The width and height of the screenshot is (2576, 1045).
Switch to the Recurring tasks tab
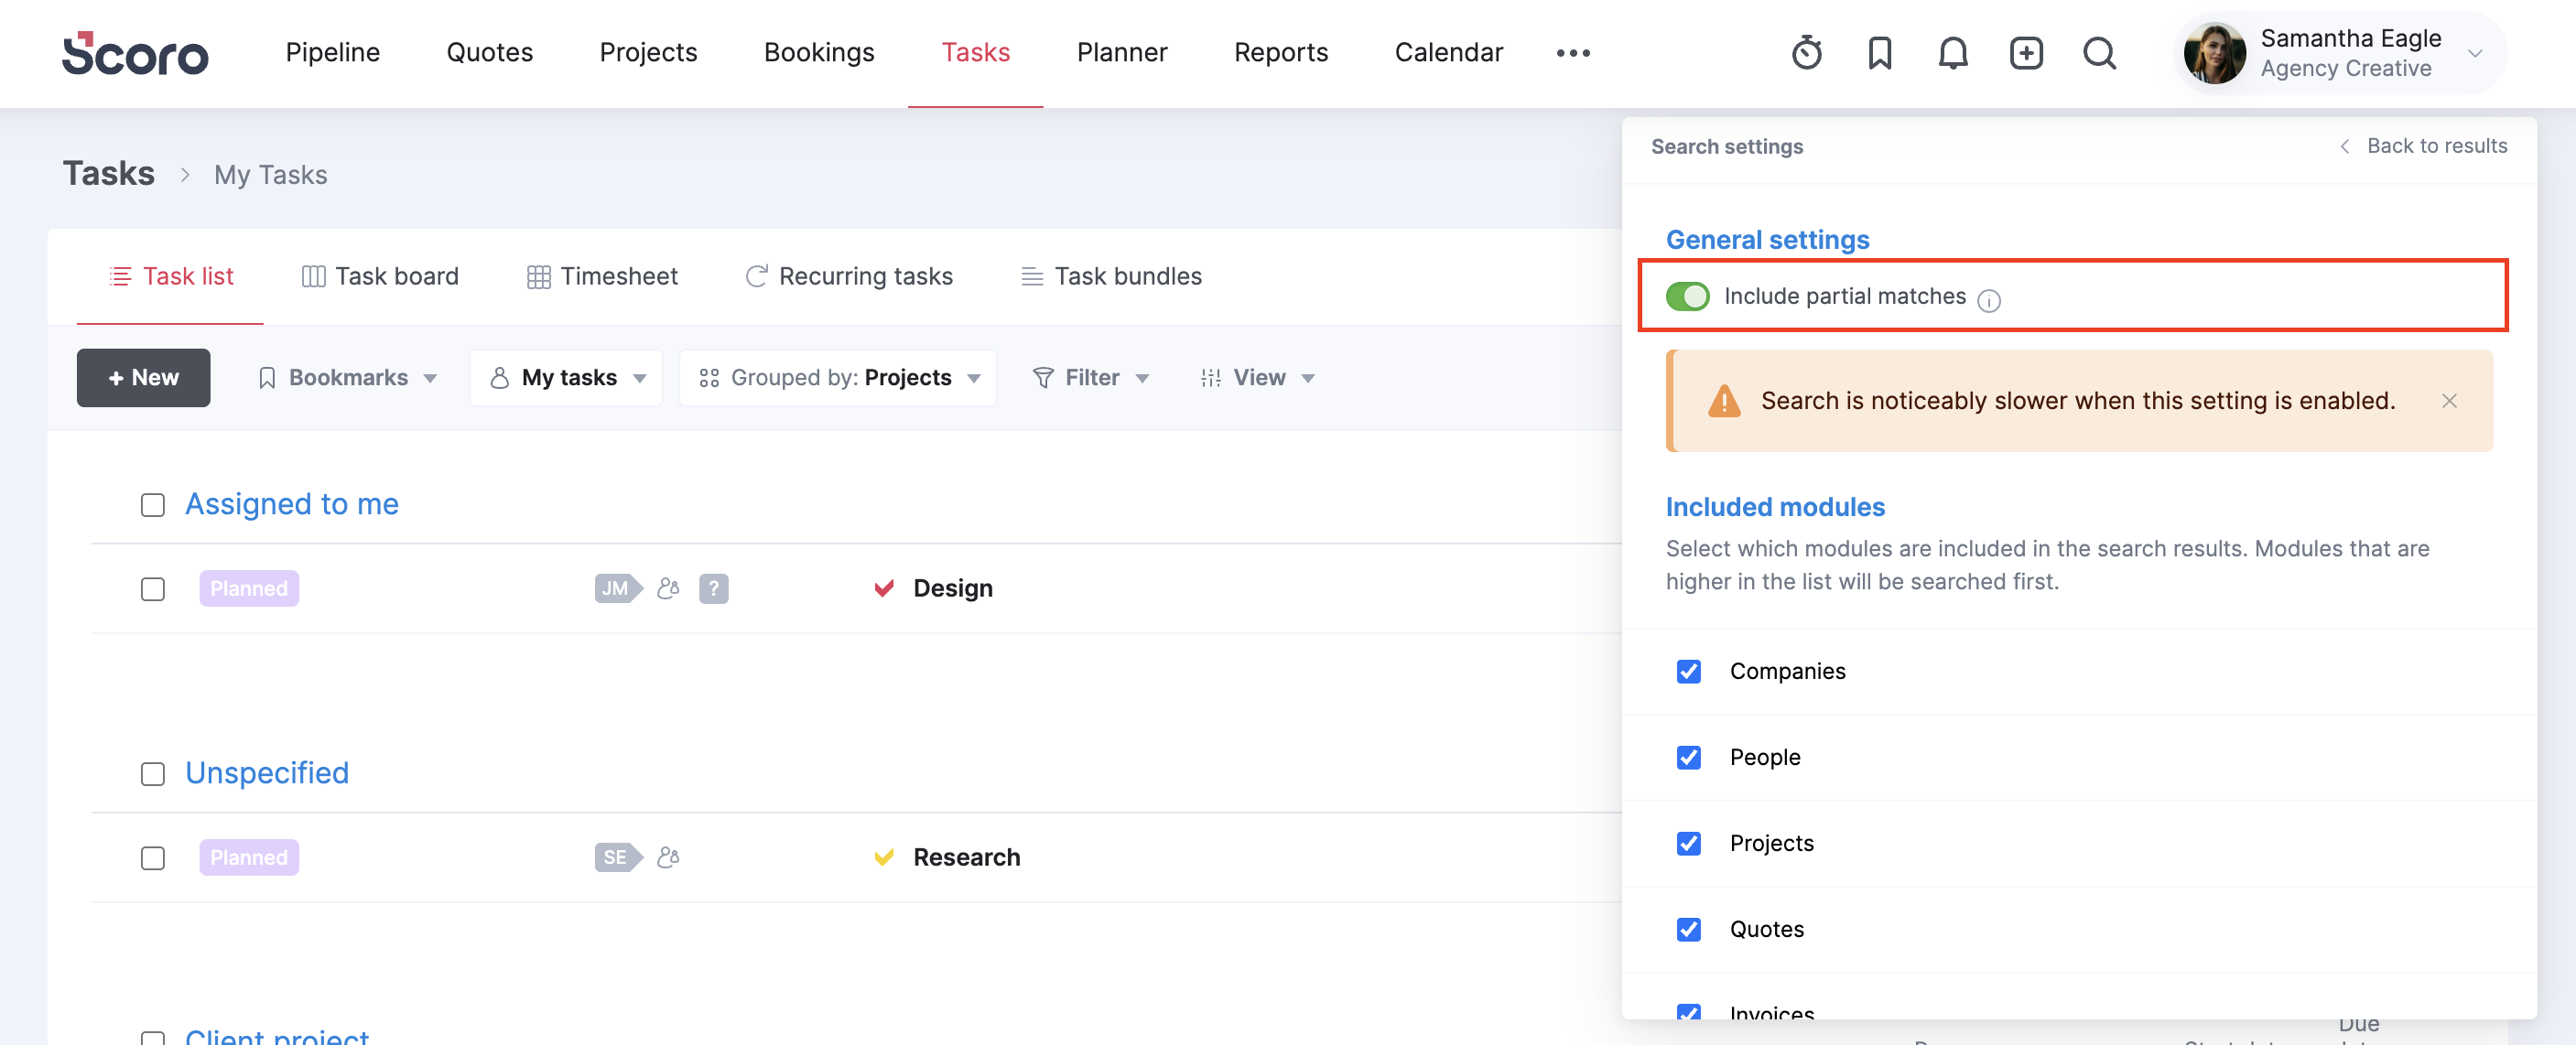tap(849, 277)
